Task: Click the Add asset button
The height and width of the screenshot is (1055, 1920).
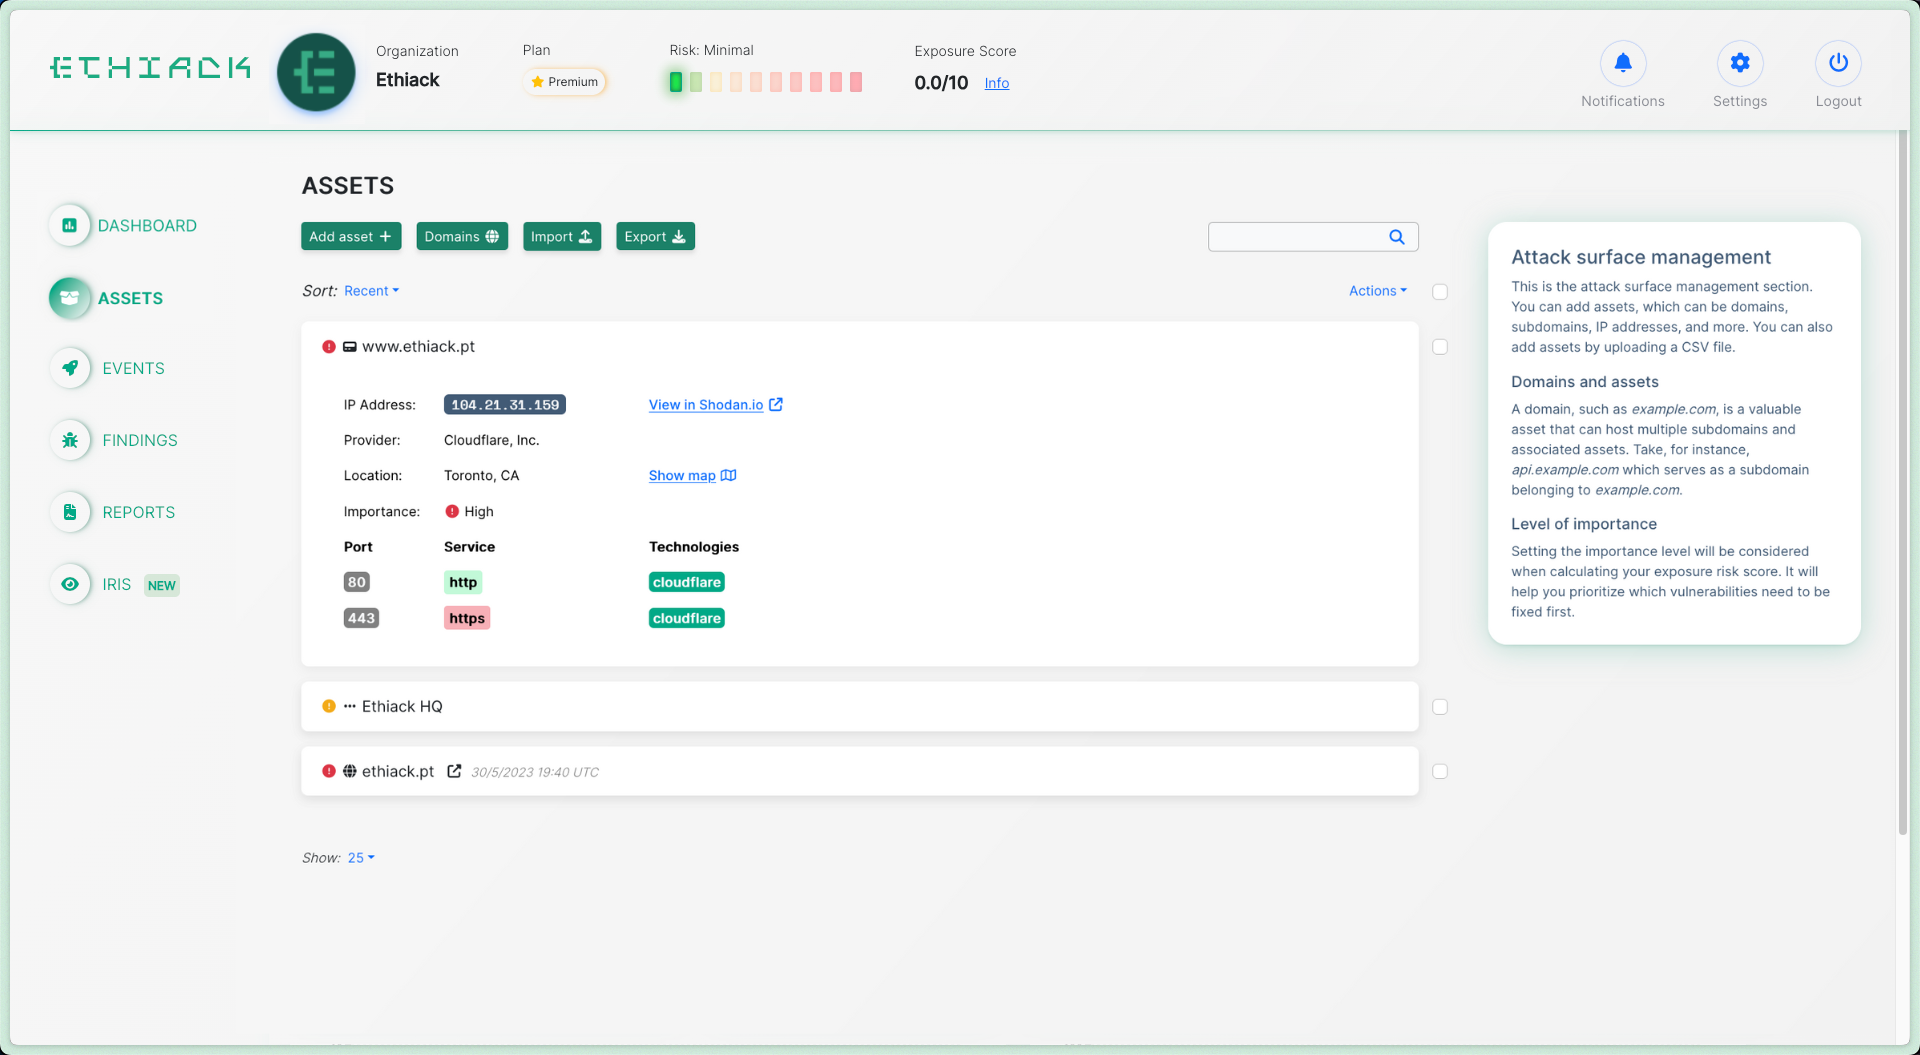Action: (x=350, y=237)
